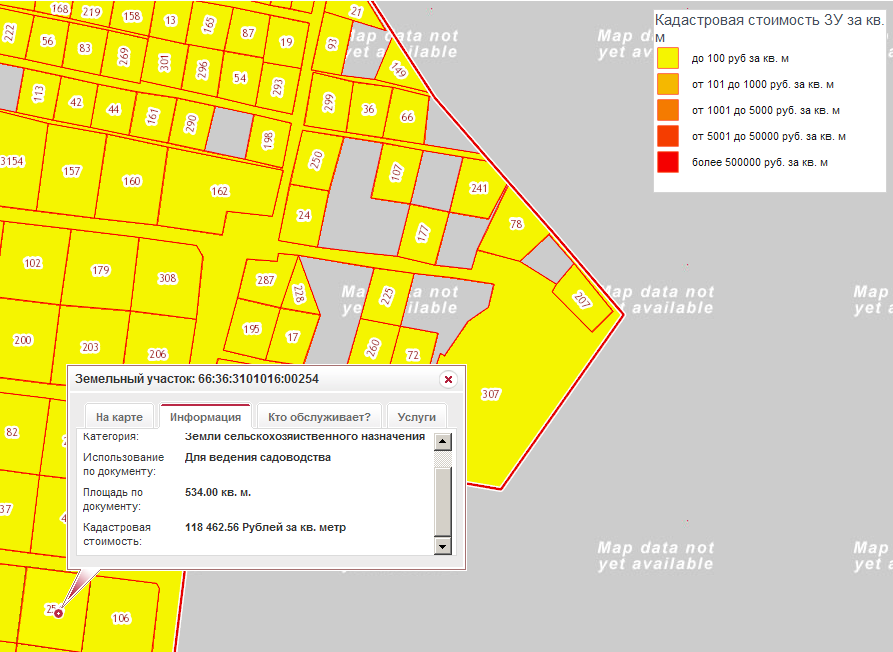Select the Услуги tab

[x=416, y=417]
